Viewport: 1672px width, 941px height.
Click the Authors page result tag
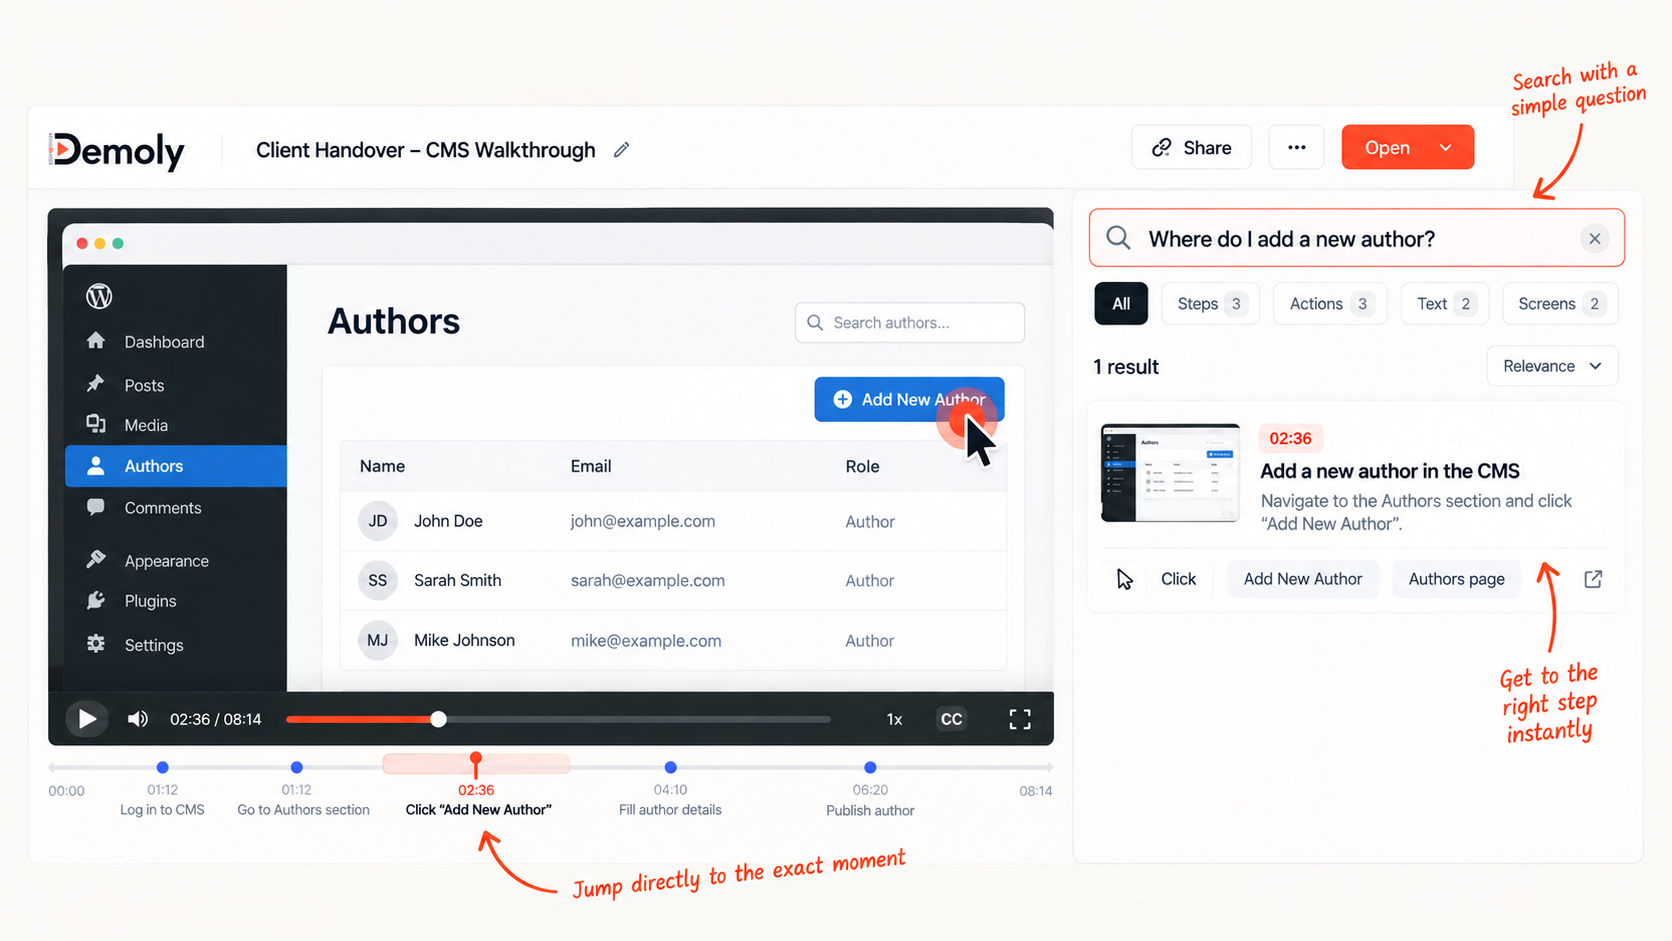click(x=1456, y=579)
